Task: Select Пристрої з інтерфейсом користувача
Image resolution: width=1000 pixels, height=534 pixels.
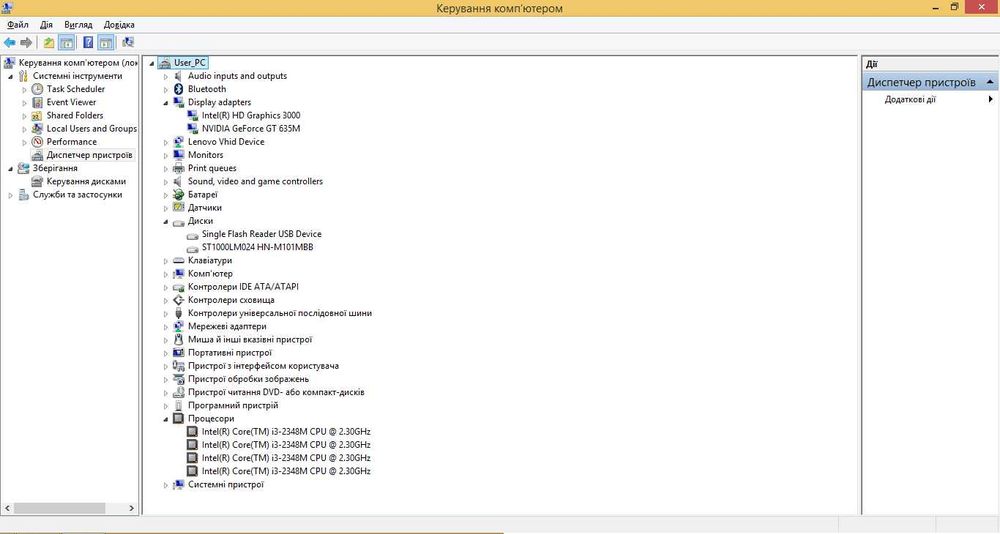Action: [263, 366]
